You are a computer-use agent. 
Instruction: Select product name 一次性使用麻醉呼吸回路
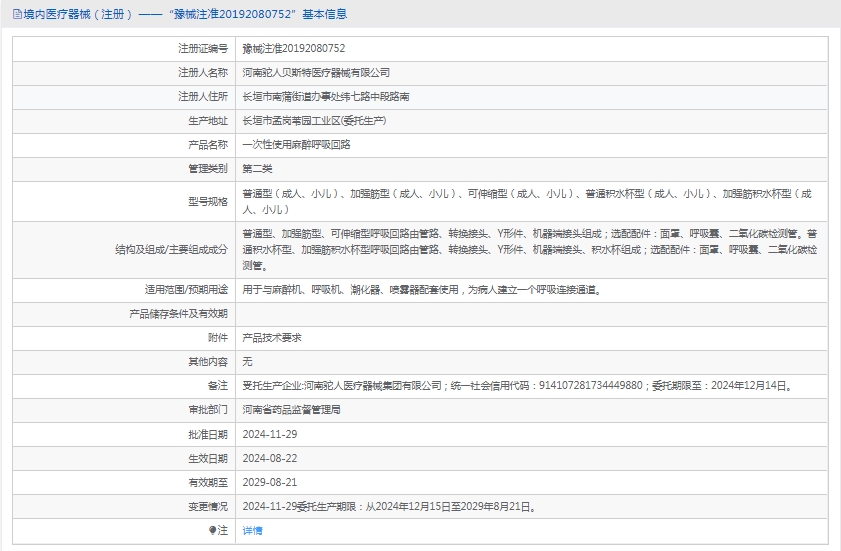(296, 144)
